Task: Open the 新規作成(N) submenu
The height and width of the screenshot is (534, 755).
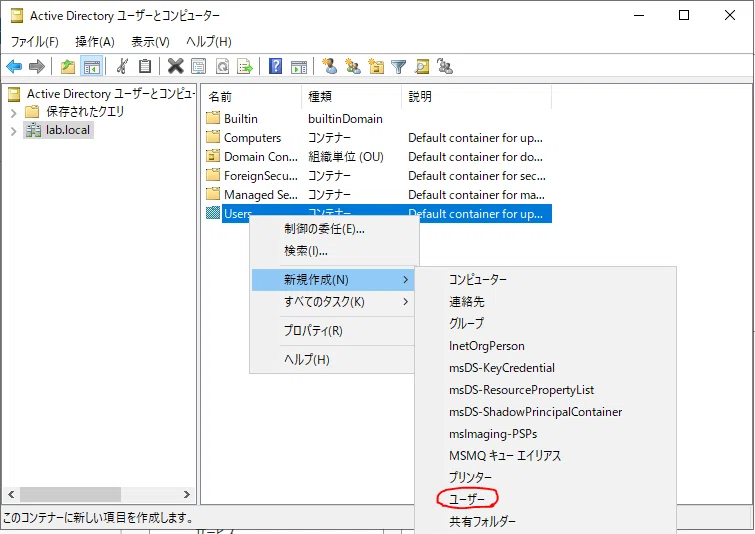Action: (333, 279)
